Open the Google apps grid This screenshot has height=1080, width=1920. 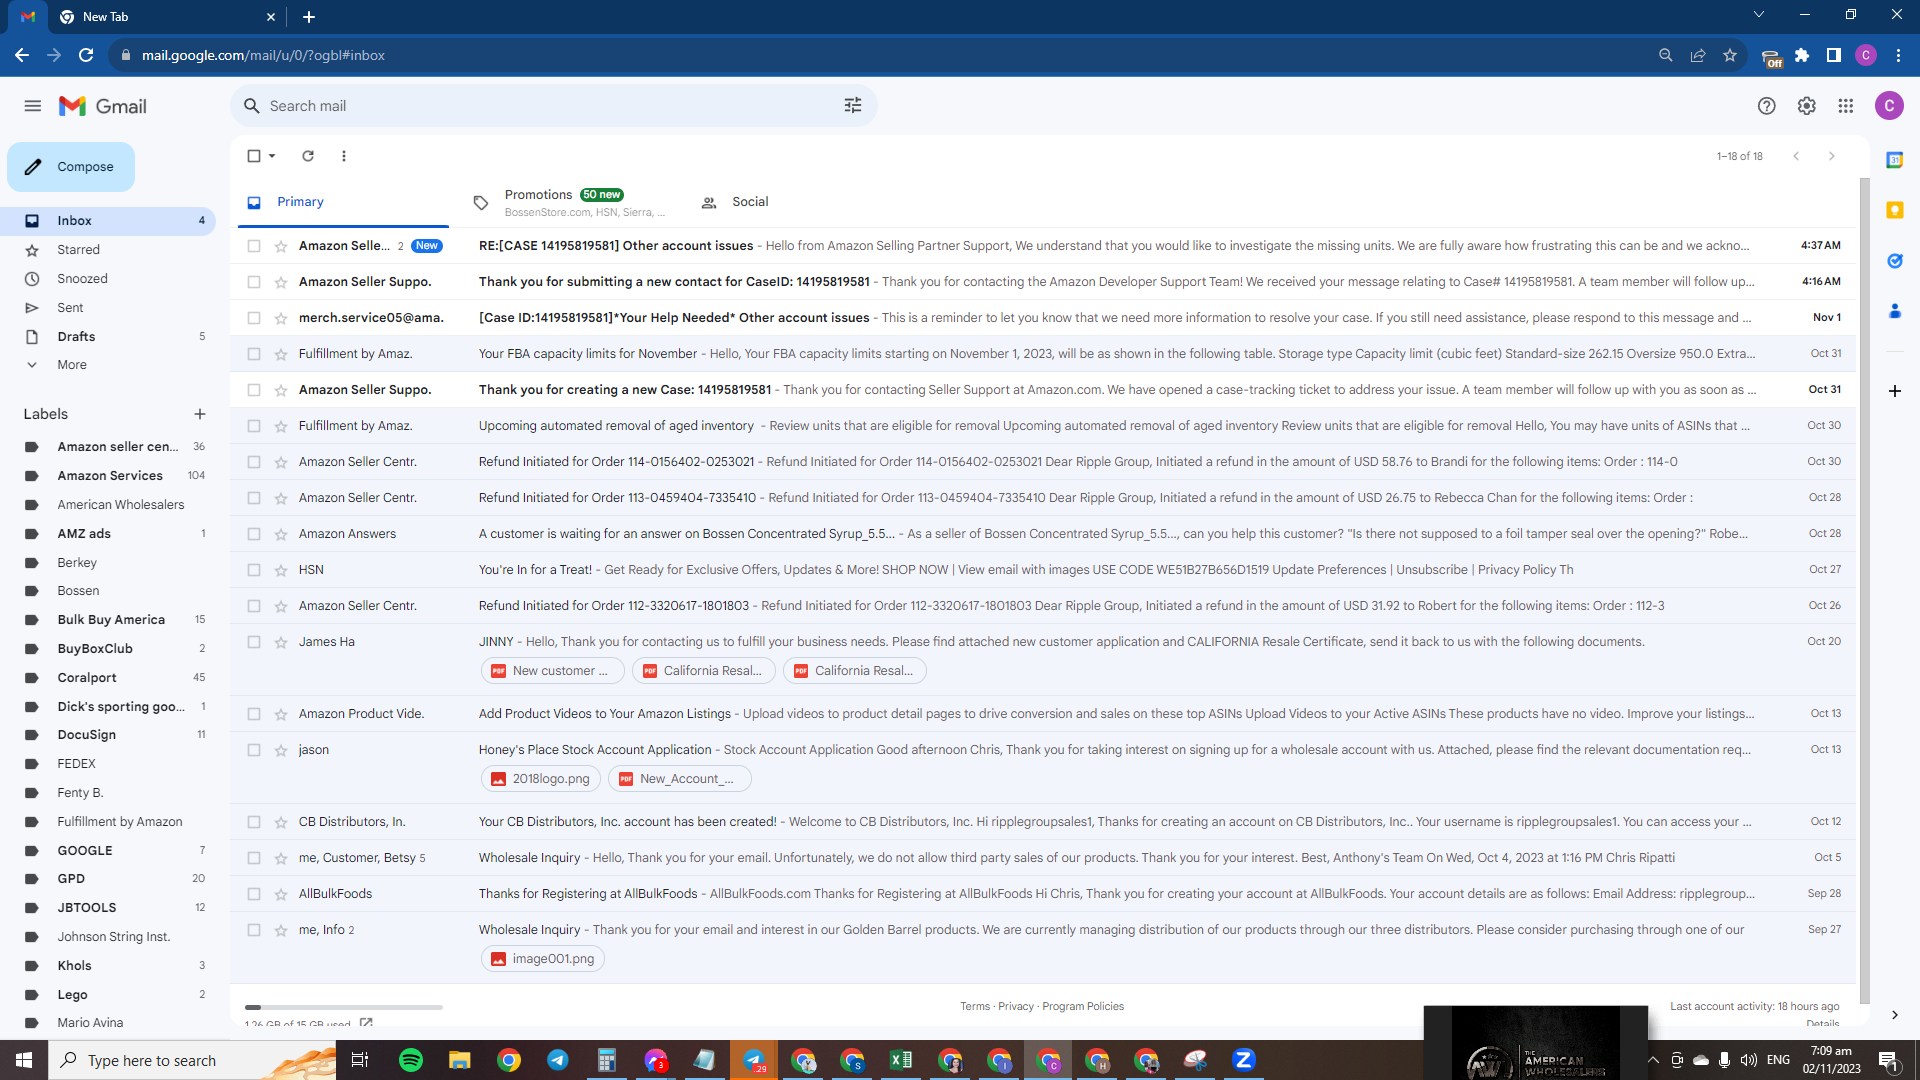click(x=1846, y=106)
